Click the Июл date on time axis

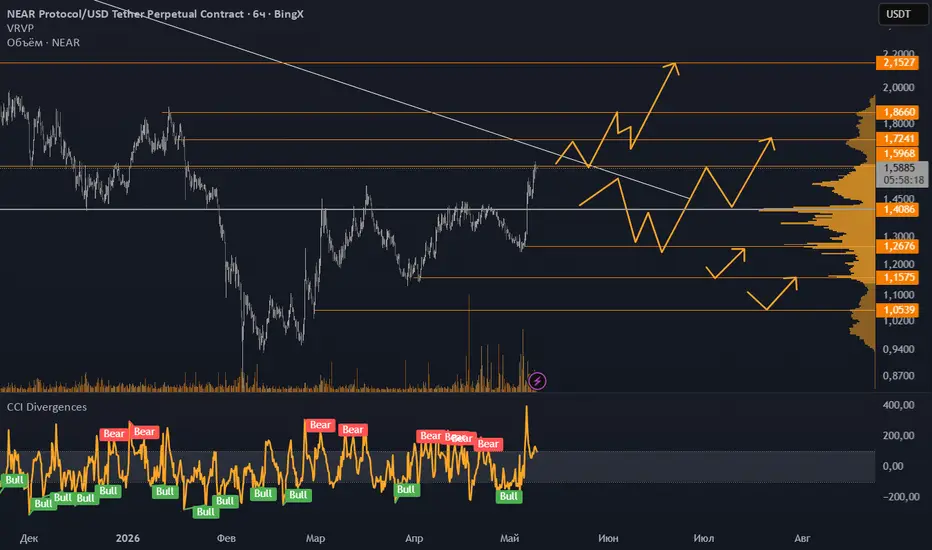click(703, 538)
